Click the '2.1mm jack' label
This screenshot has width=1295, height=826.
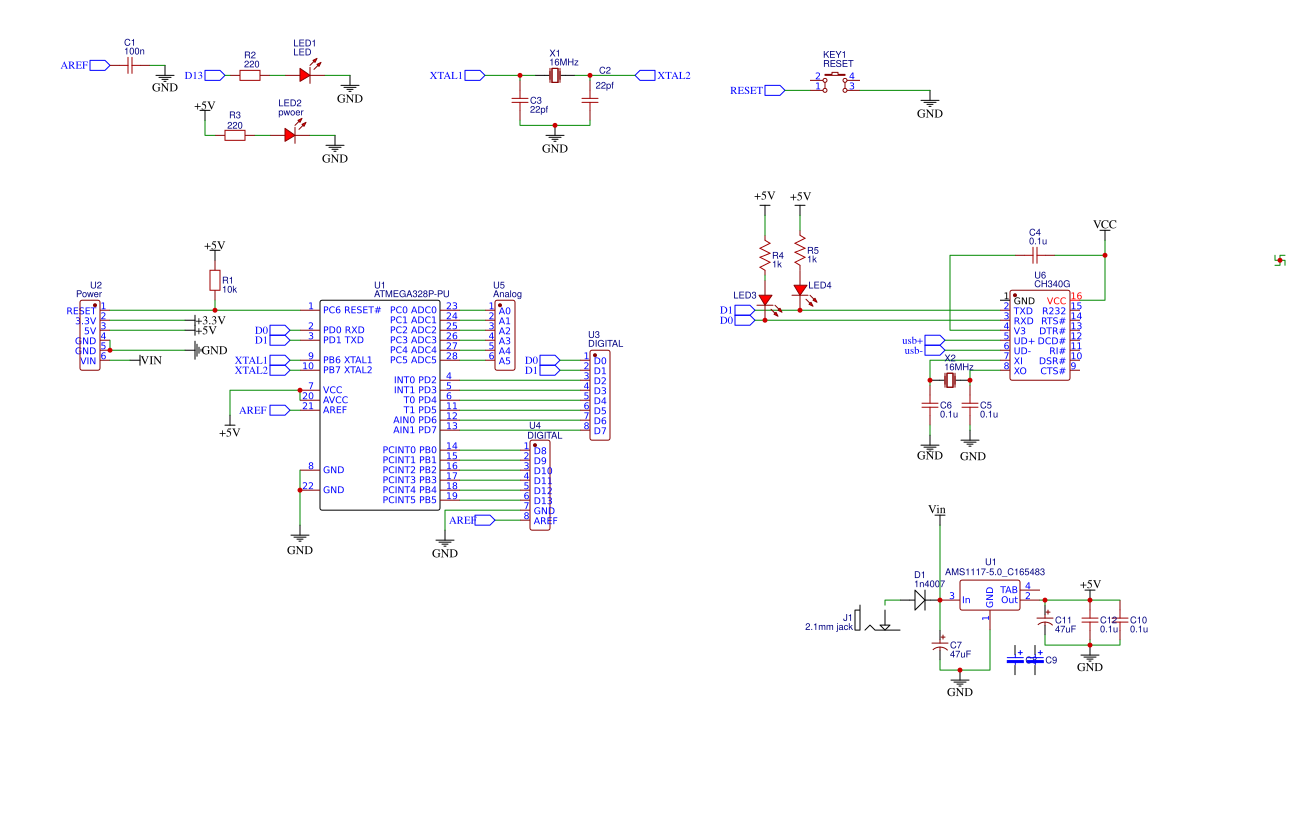click(828, 627)
